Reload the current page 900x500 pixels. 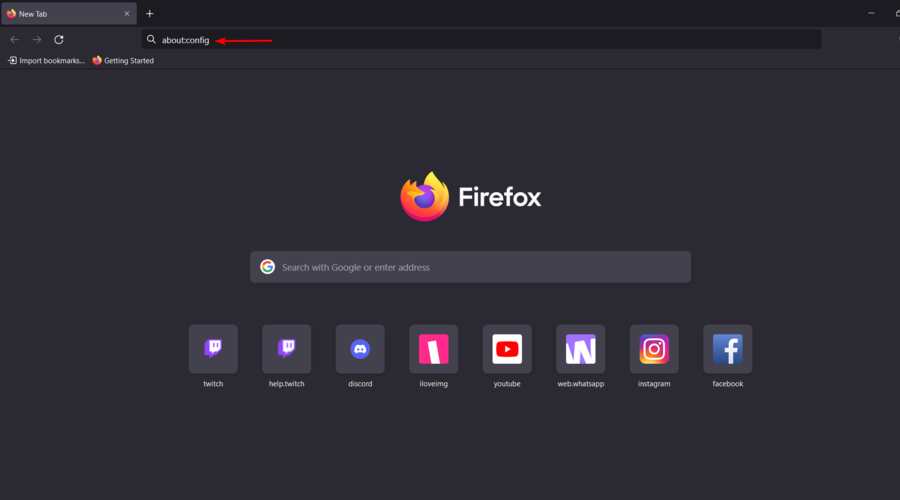59,40
